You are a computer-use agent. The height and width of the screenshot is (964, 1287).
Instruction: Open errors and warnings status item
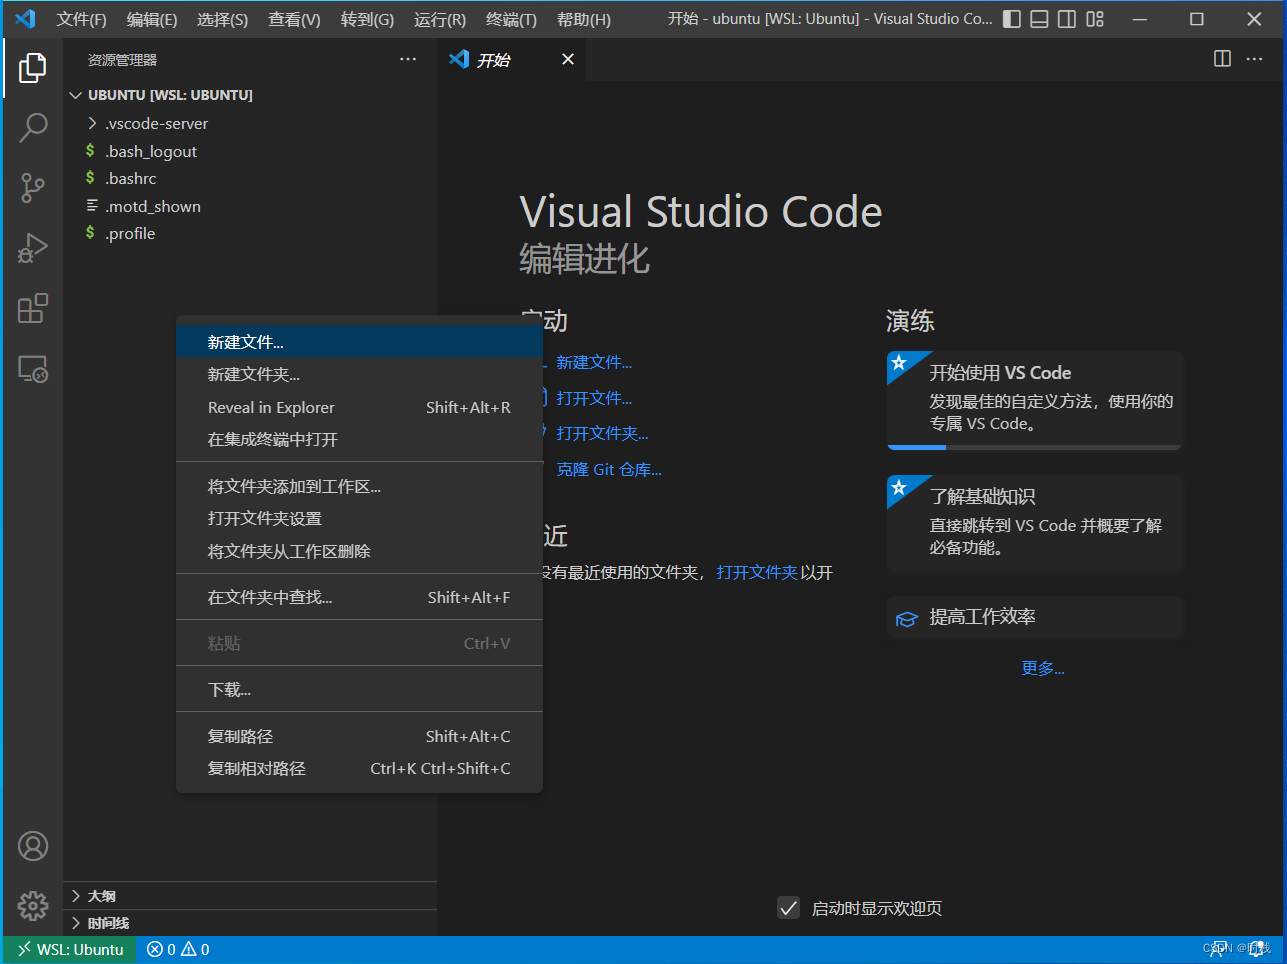(x=178, y=950)
